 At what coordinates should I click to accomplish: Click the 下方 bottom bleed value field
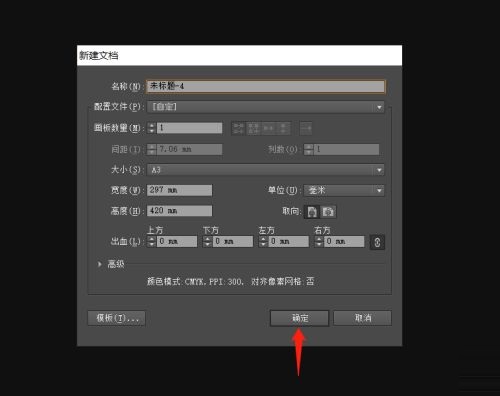click(233, 242)
